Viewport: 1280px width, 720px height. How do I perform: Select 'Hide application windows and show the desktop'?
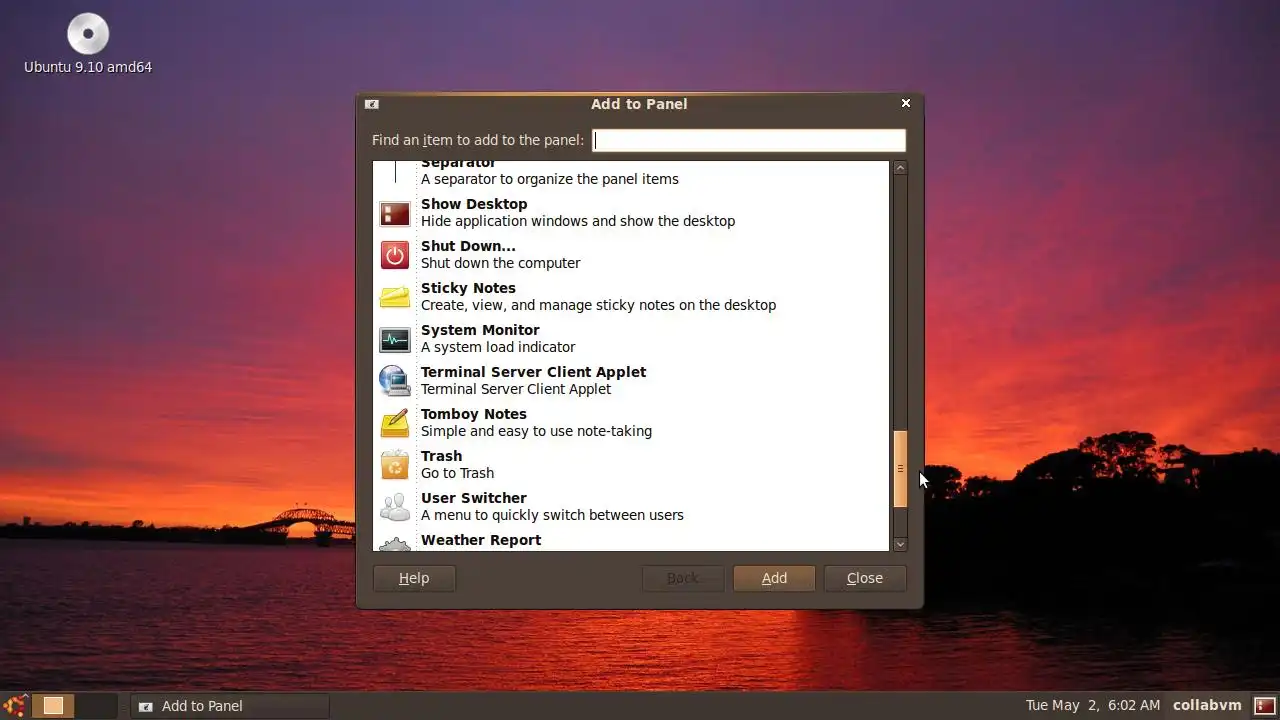click(x=578, y=221)
